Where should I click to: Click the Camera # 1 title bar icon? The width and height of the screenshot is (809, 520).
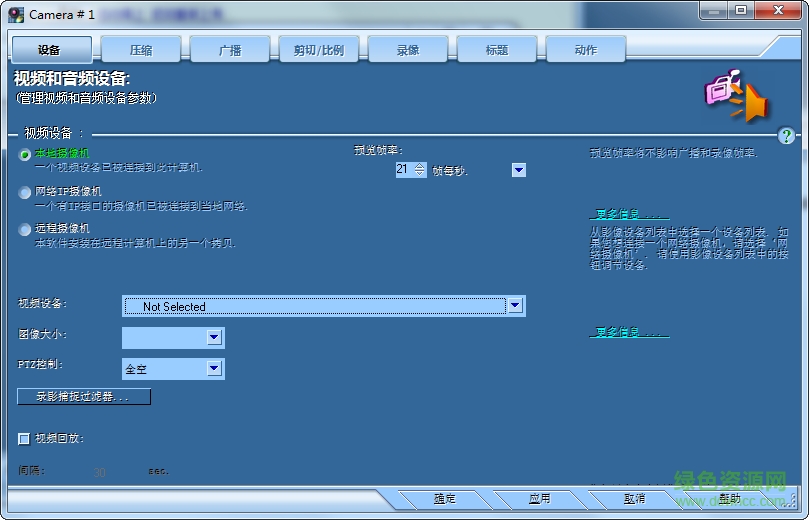pos(16,14)
